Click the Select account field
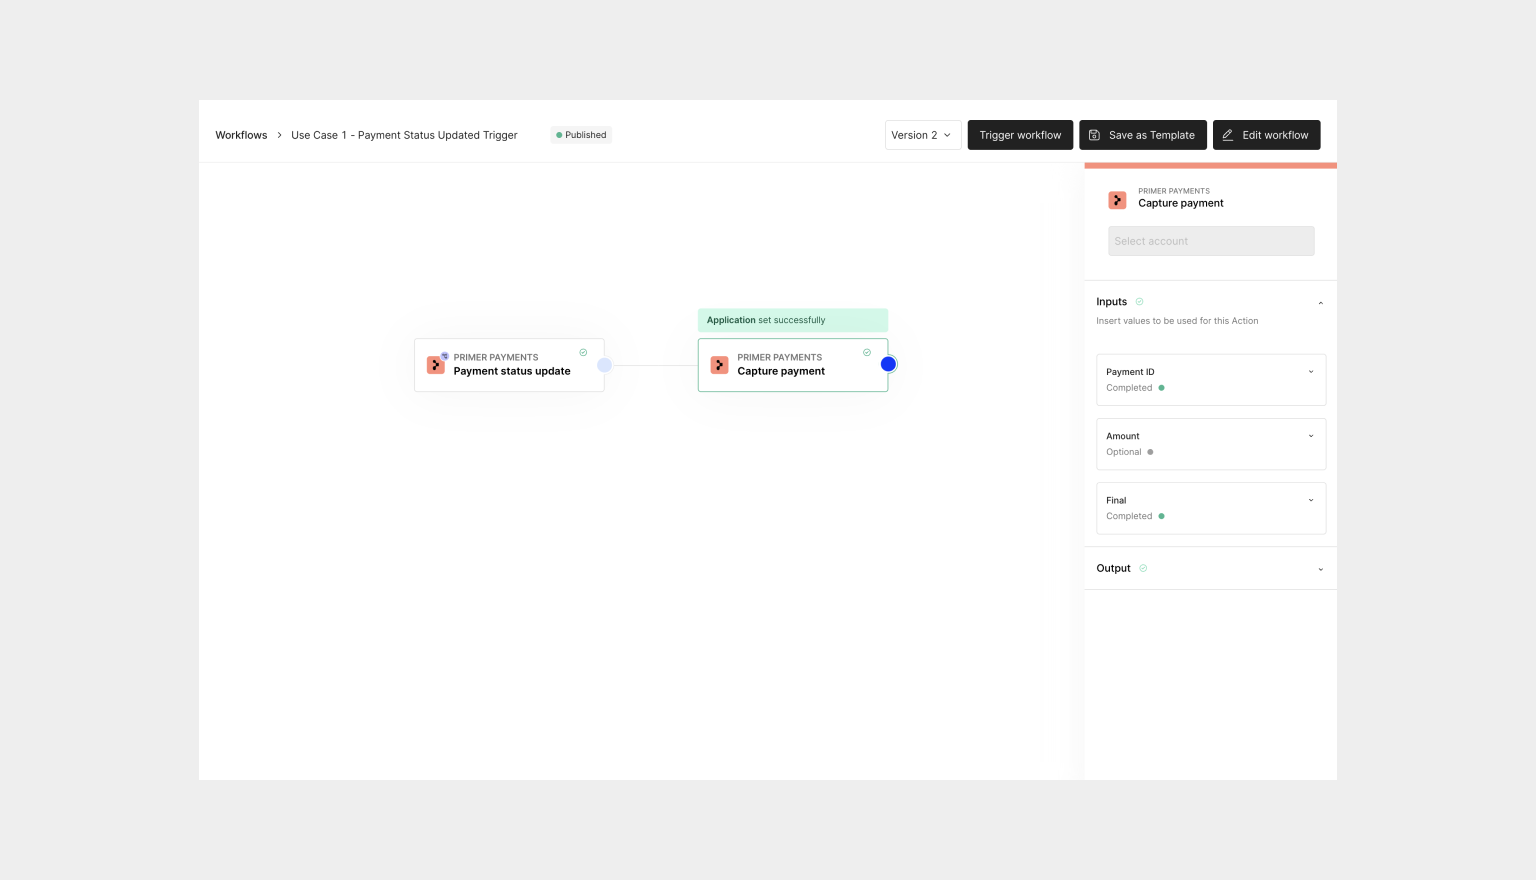1536x880 pixels. pyautogui.click(x=1211, y=241)
